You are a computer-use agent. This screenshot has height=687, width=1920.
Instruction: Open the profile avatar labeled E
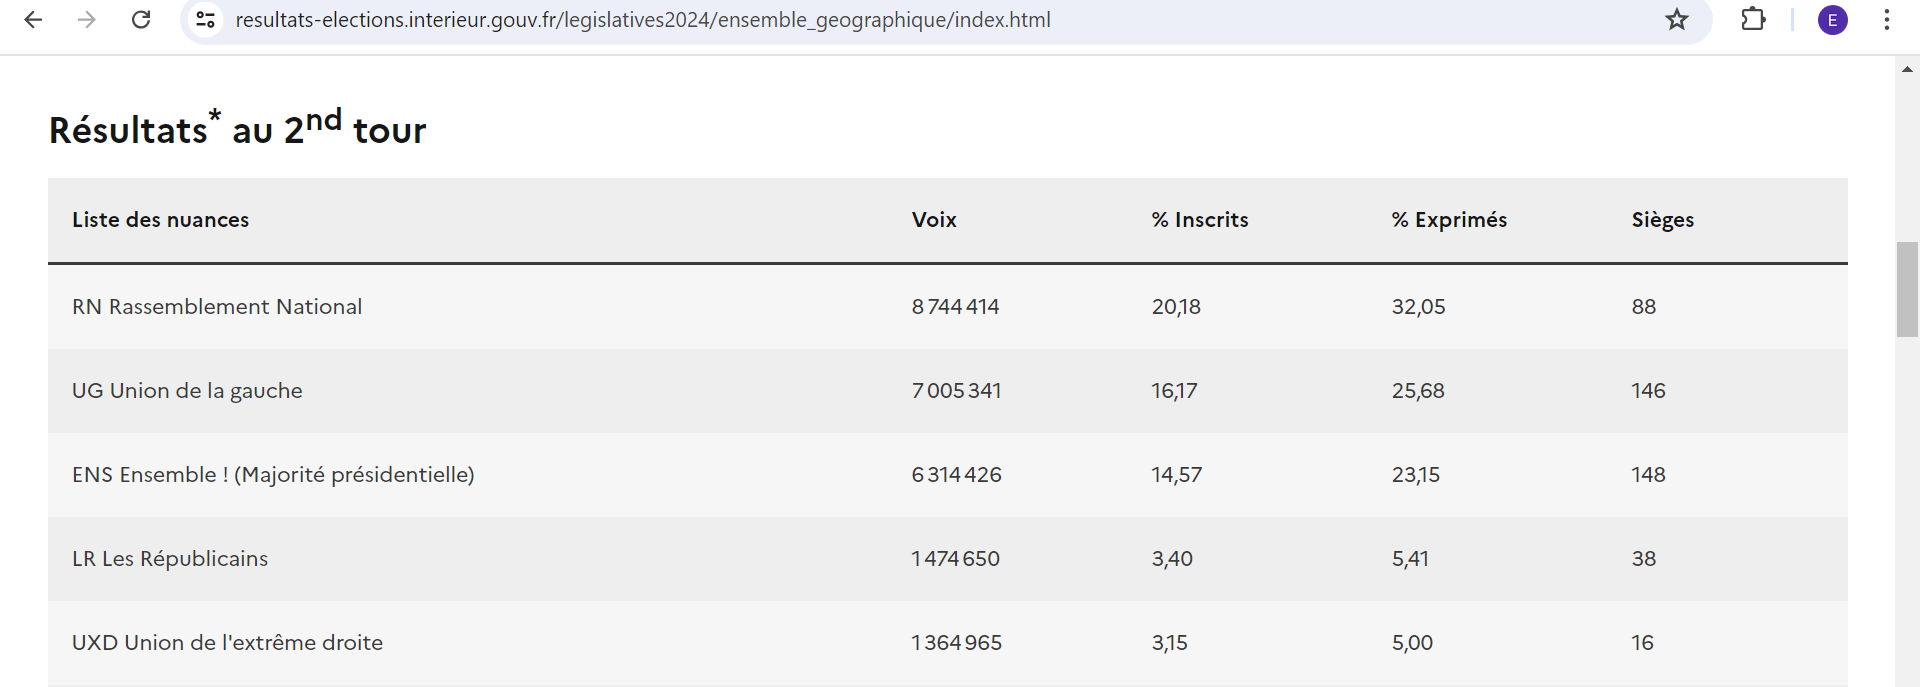click(x=1833, y=20)
